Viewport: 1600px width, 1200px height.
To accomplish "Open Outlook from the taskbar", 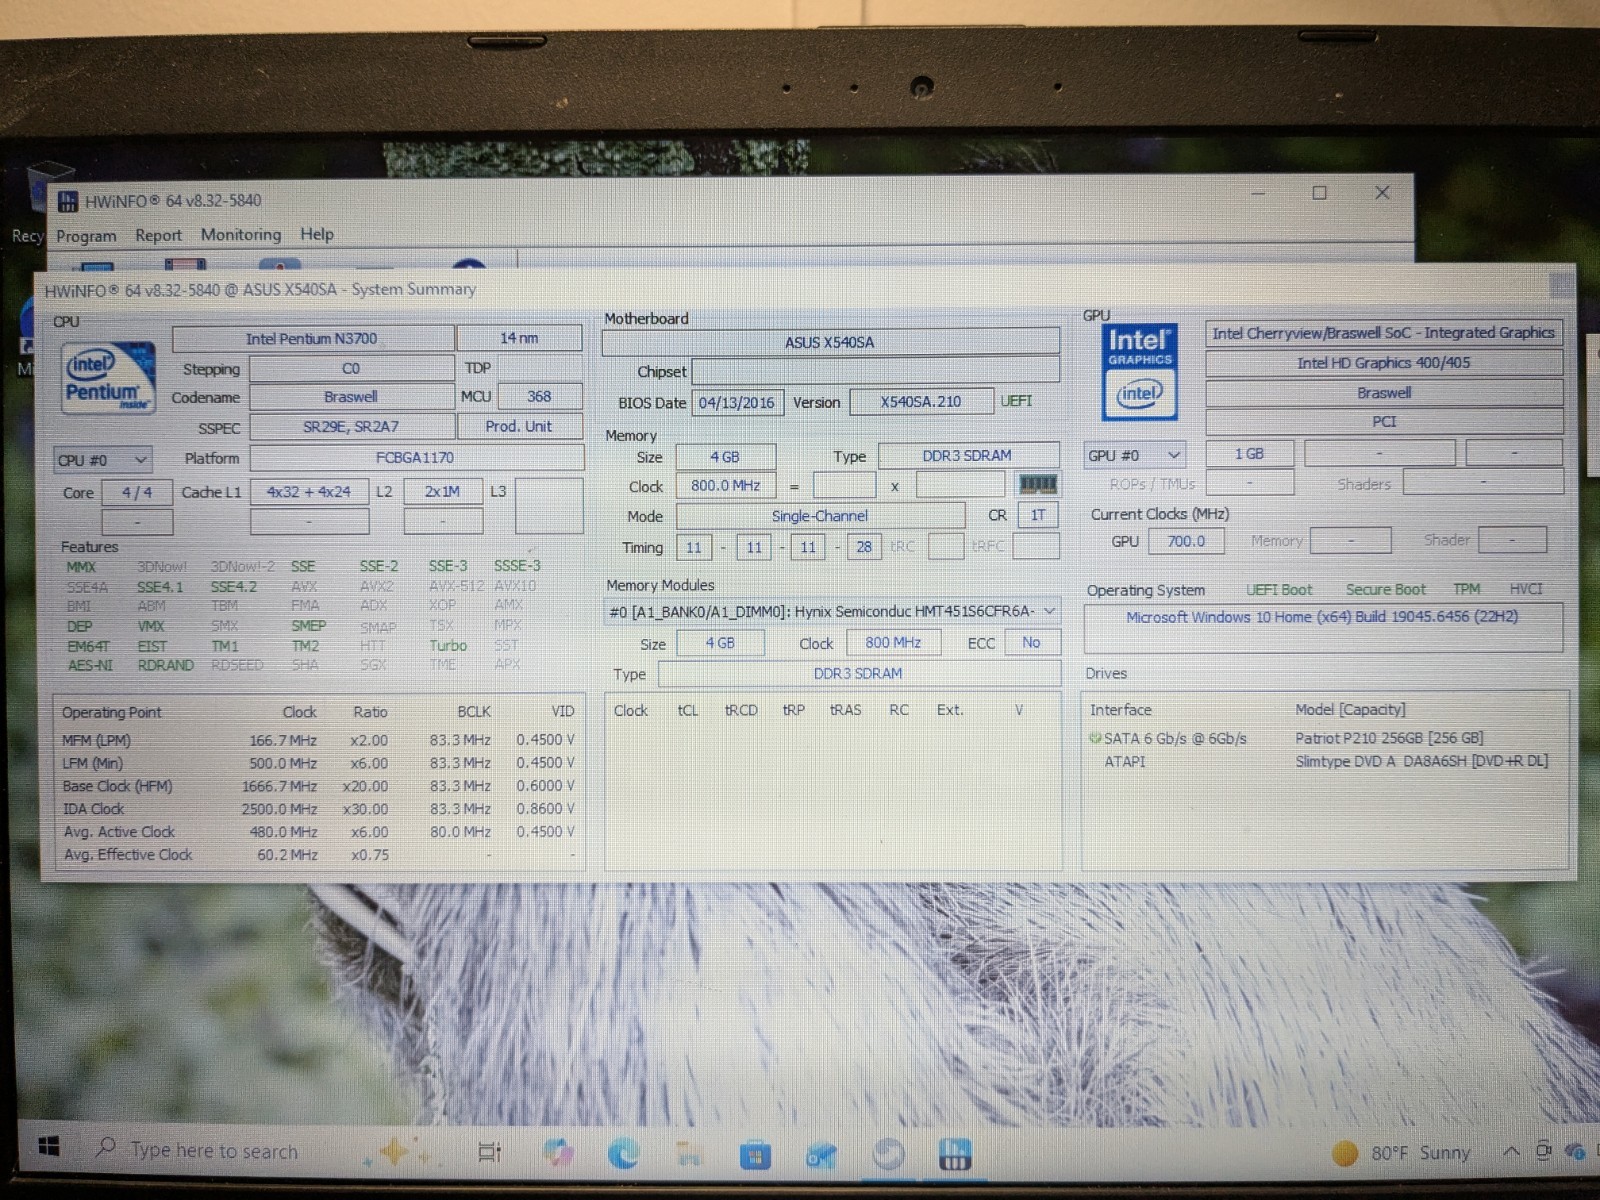I will click(821, 1157).
